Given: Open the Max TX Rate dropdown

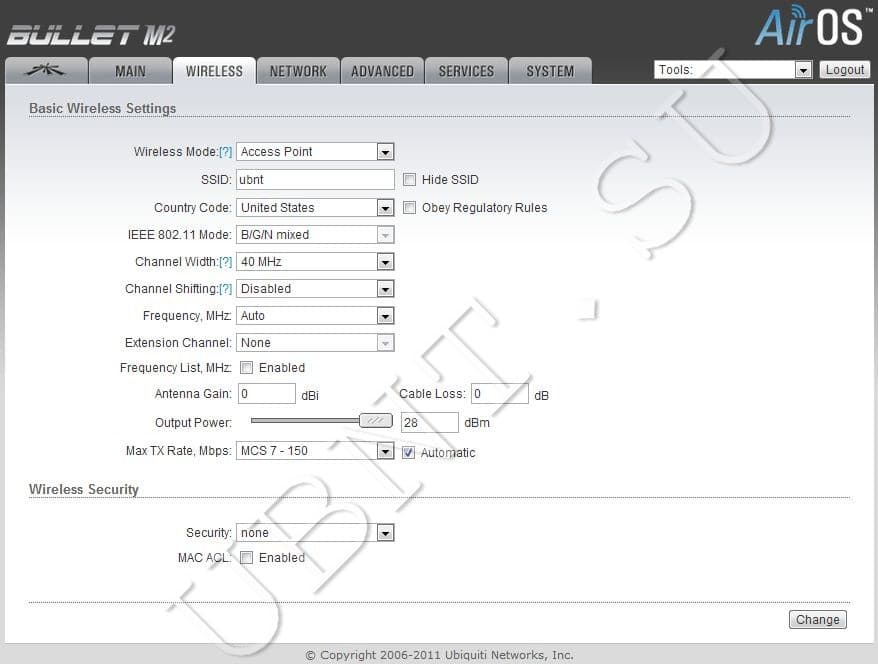Looking at the screenshot, I should point(315,451).
